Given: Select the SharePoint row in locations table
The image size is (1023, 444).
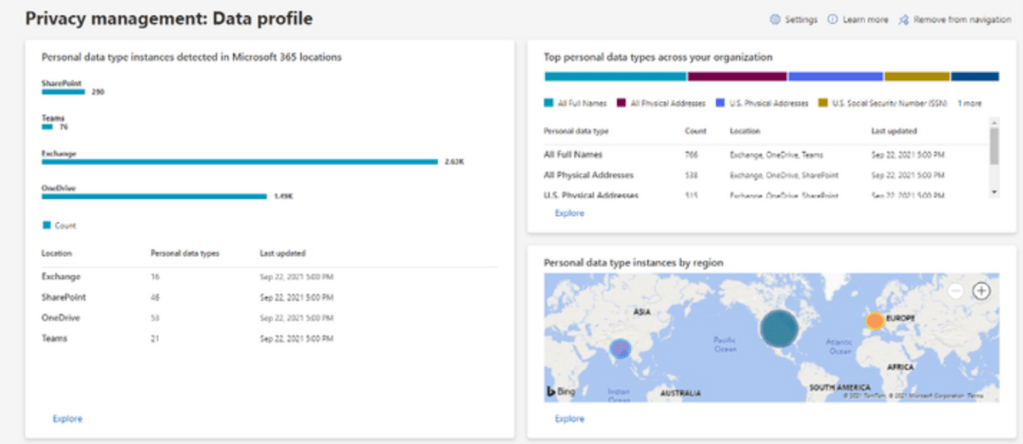Looking at the screenshot, I should [x=62, y=297].
